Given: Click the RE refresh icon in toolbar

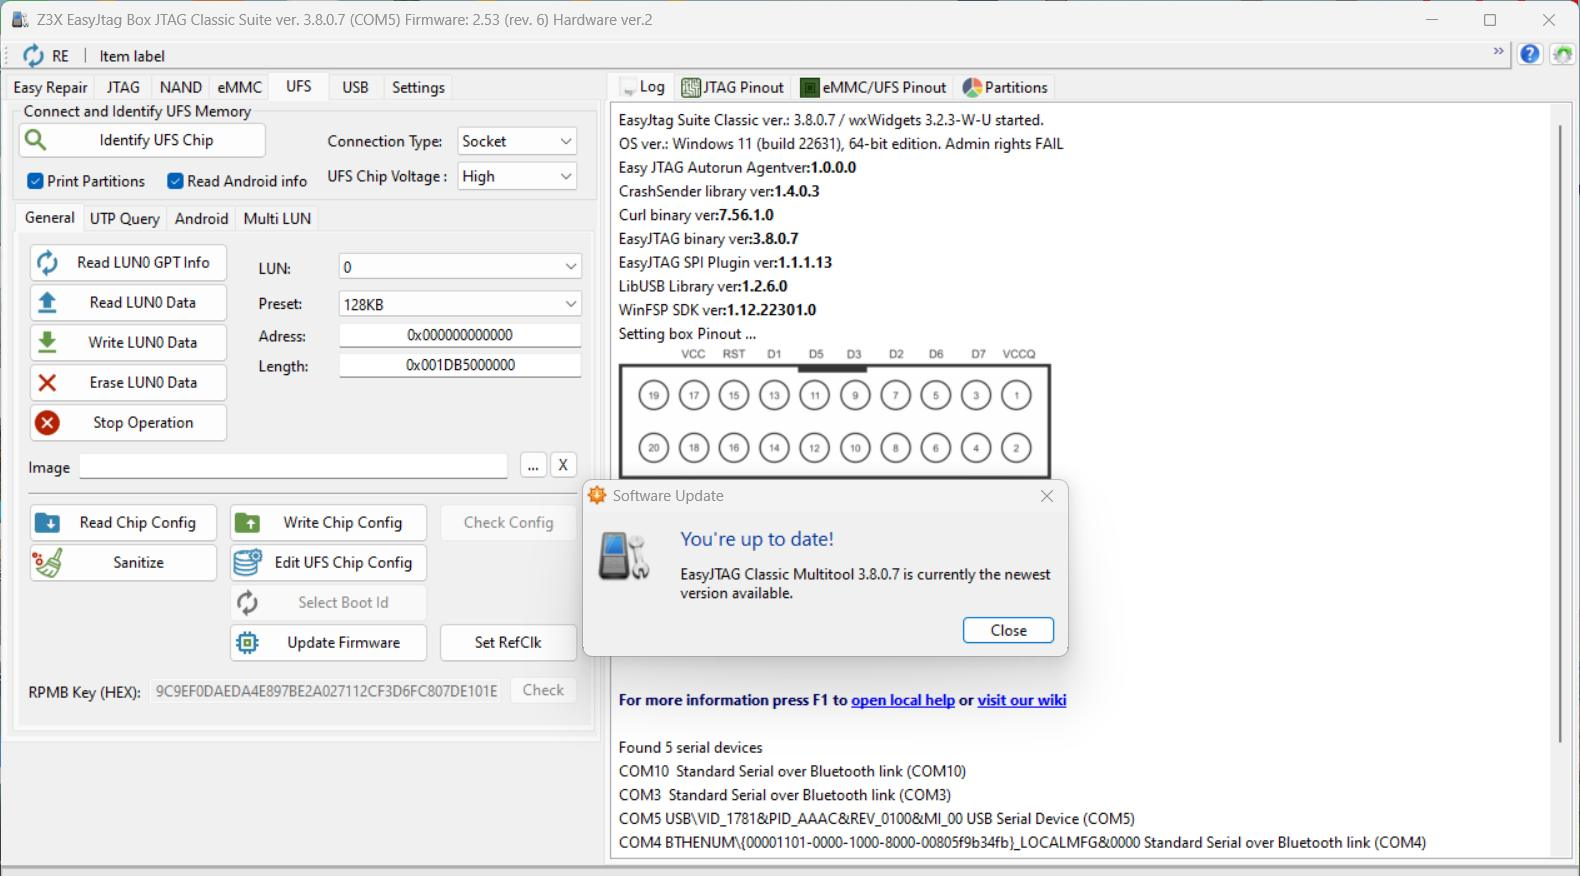Looking at the screenshot, I should 34,56.
